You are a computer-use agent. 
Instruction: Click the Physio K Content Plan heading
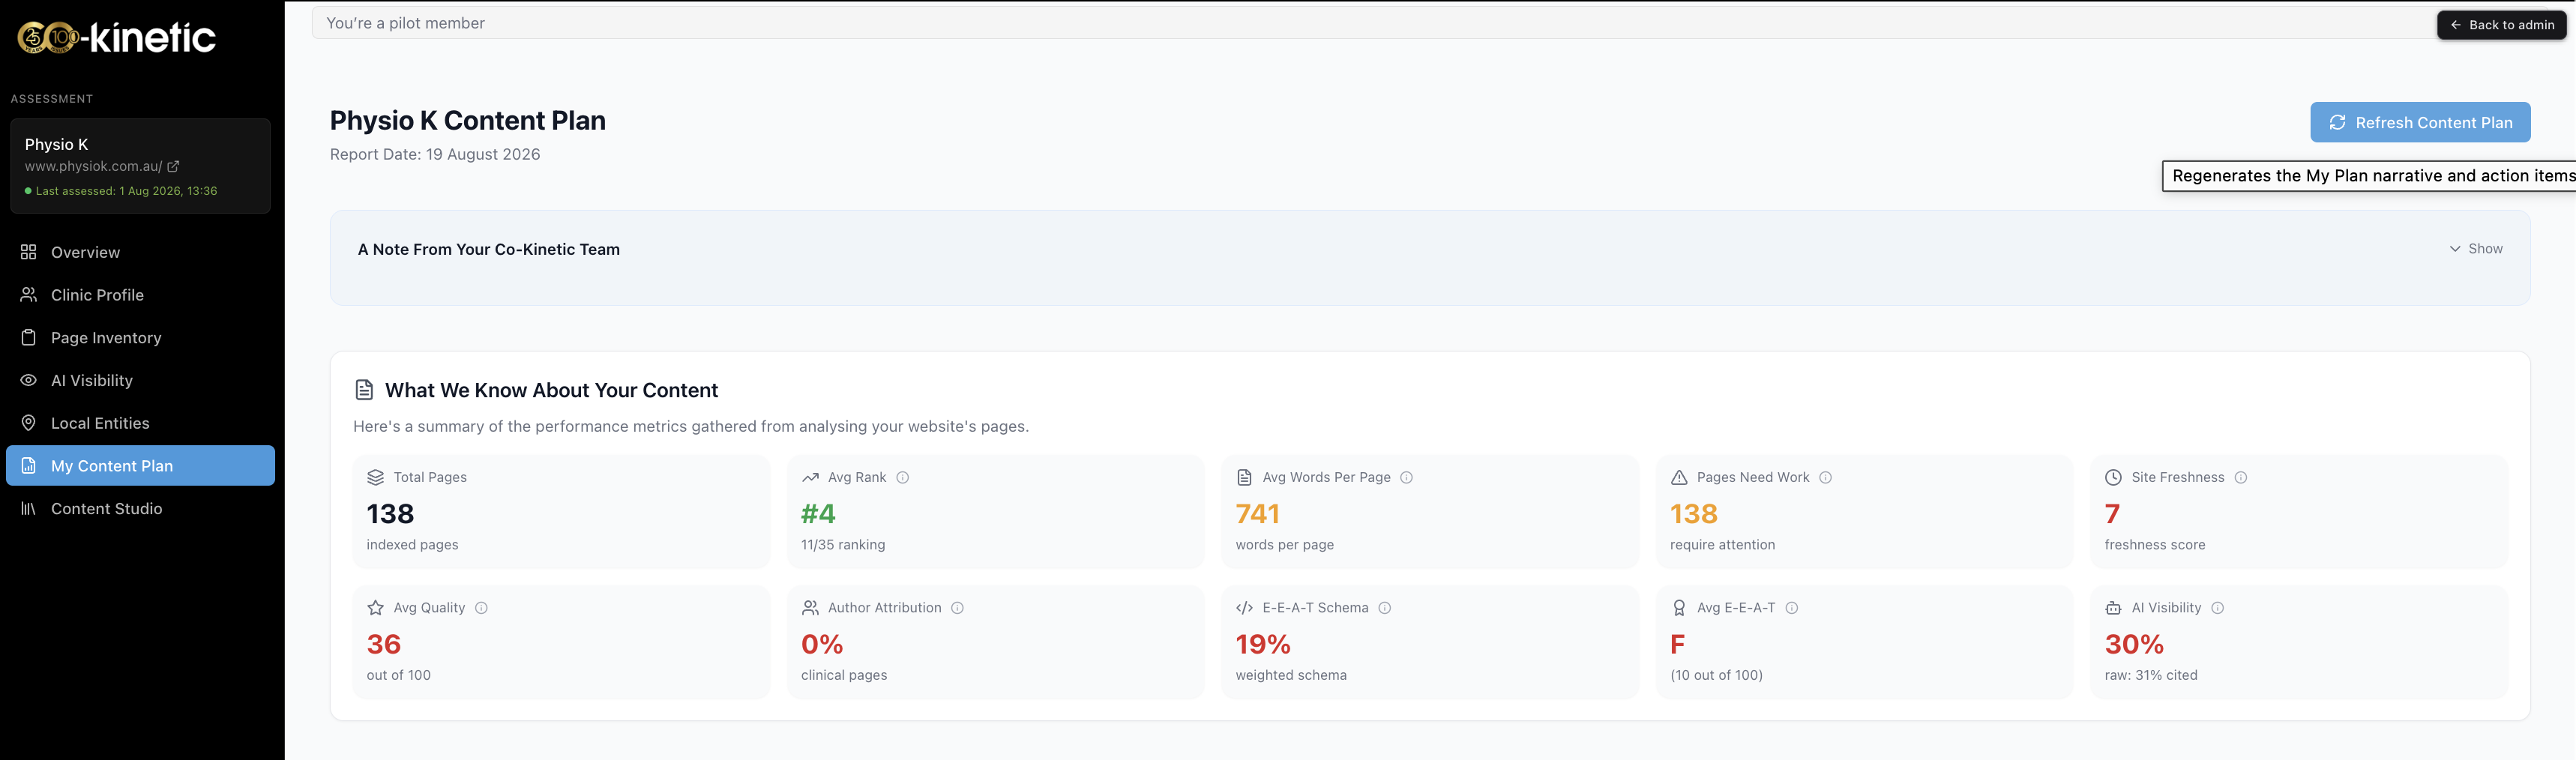click(x=468, y=120)
